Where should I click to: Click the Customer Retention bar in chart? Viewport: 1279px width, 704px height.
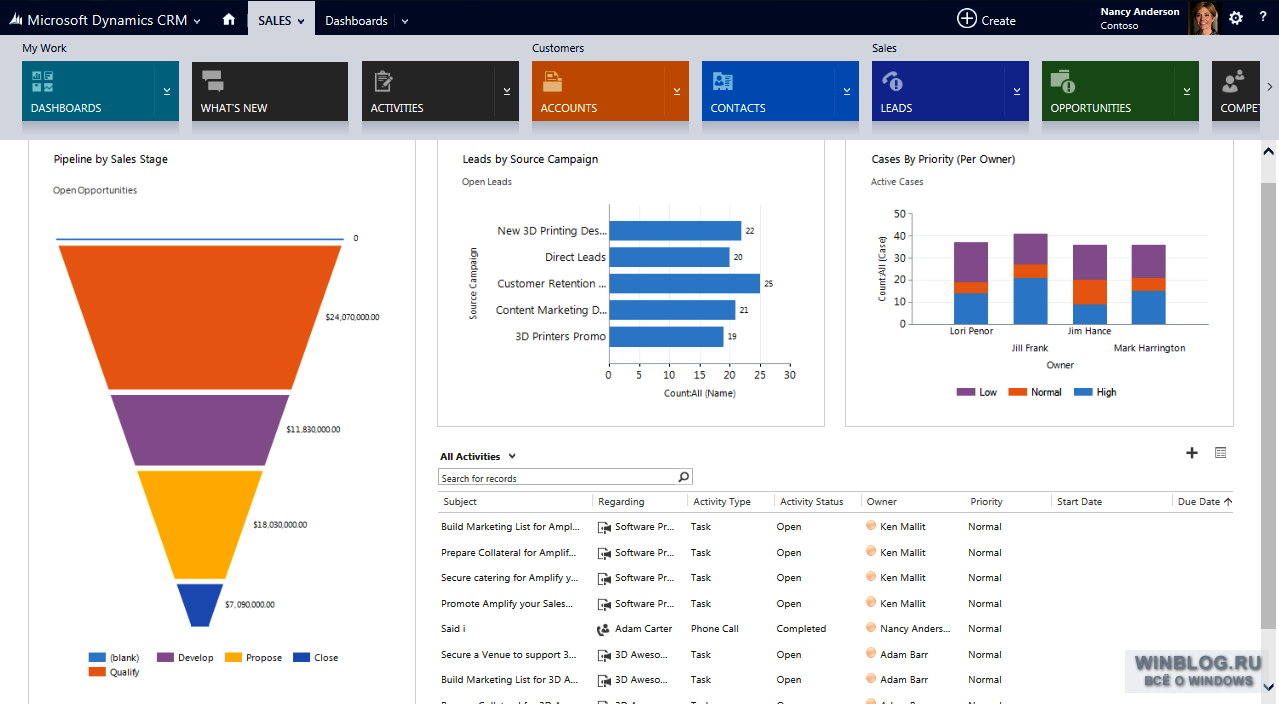point(684,284)
